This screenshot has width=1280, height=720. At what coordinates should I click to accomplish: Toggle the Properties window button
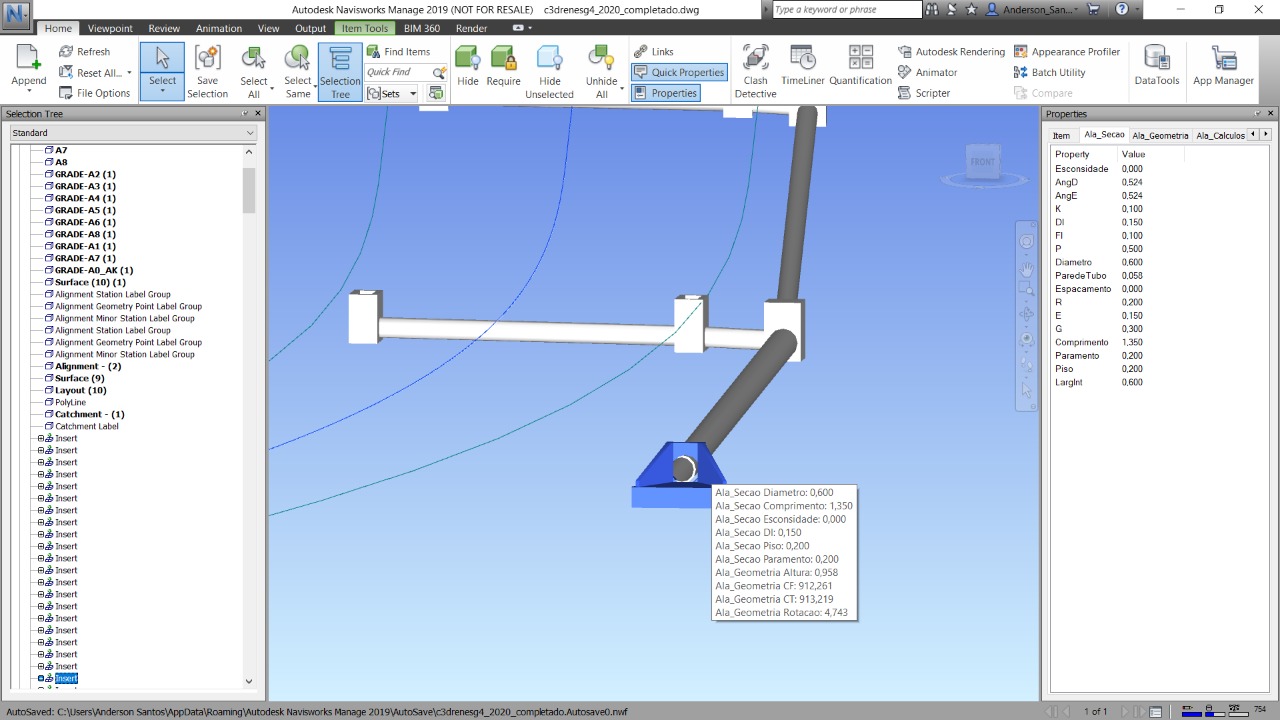click(x=665, y=93)
